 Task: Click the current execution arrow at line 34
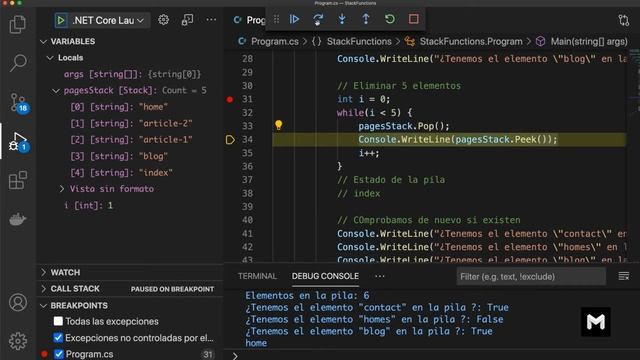230,140
